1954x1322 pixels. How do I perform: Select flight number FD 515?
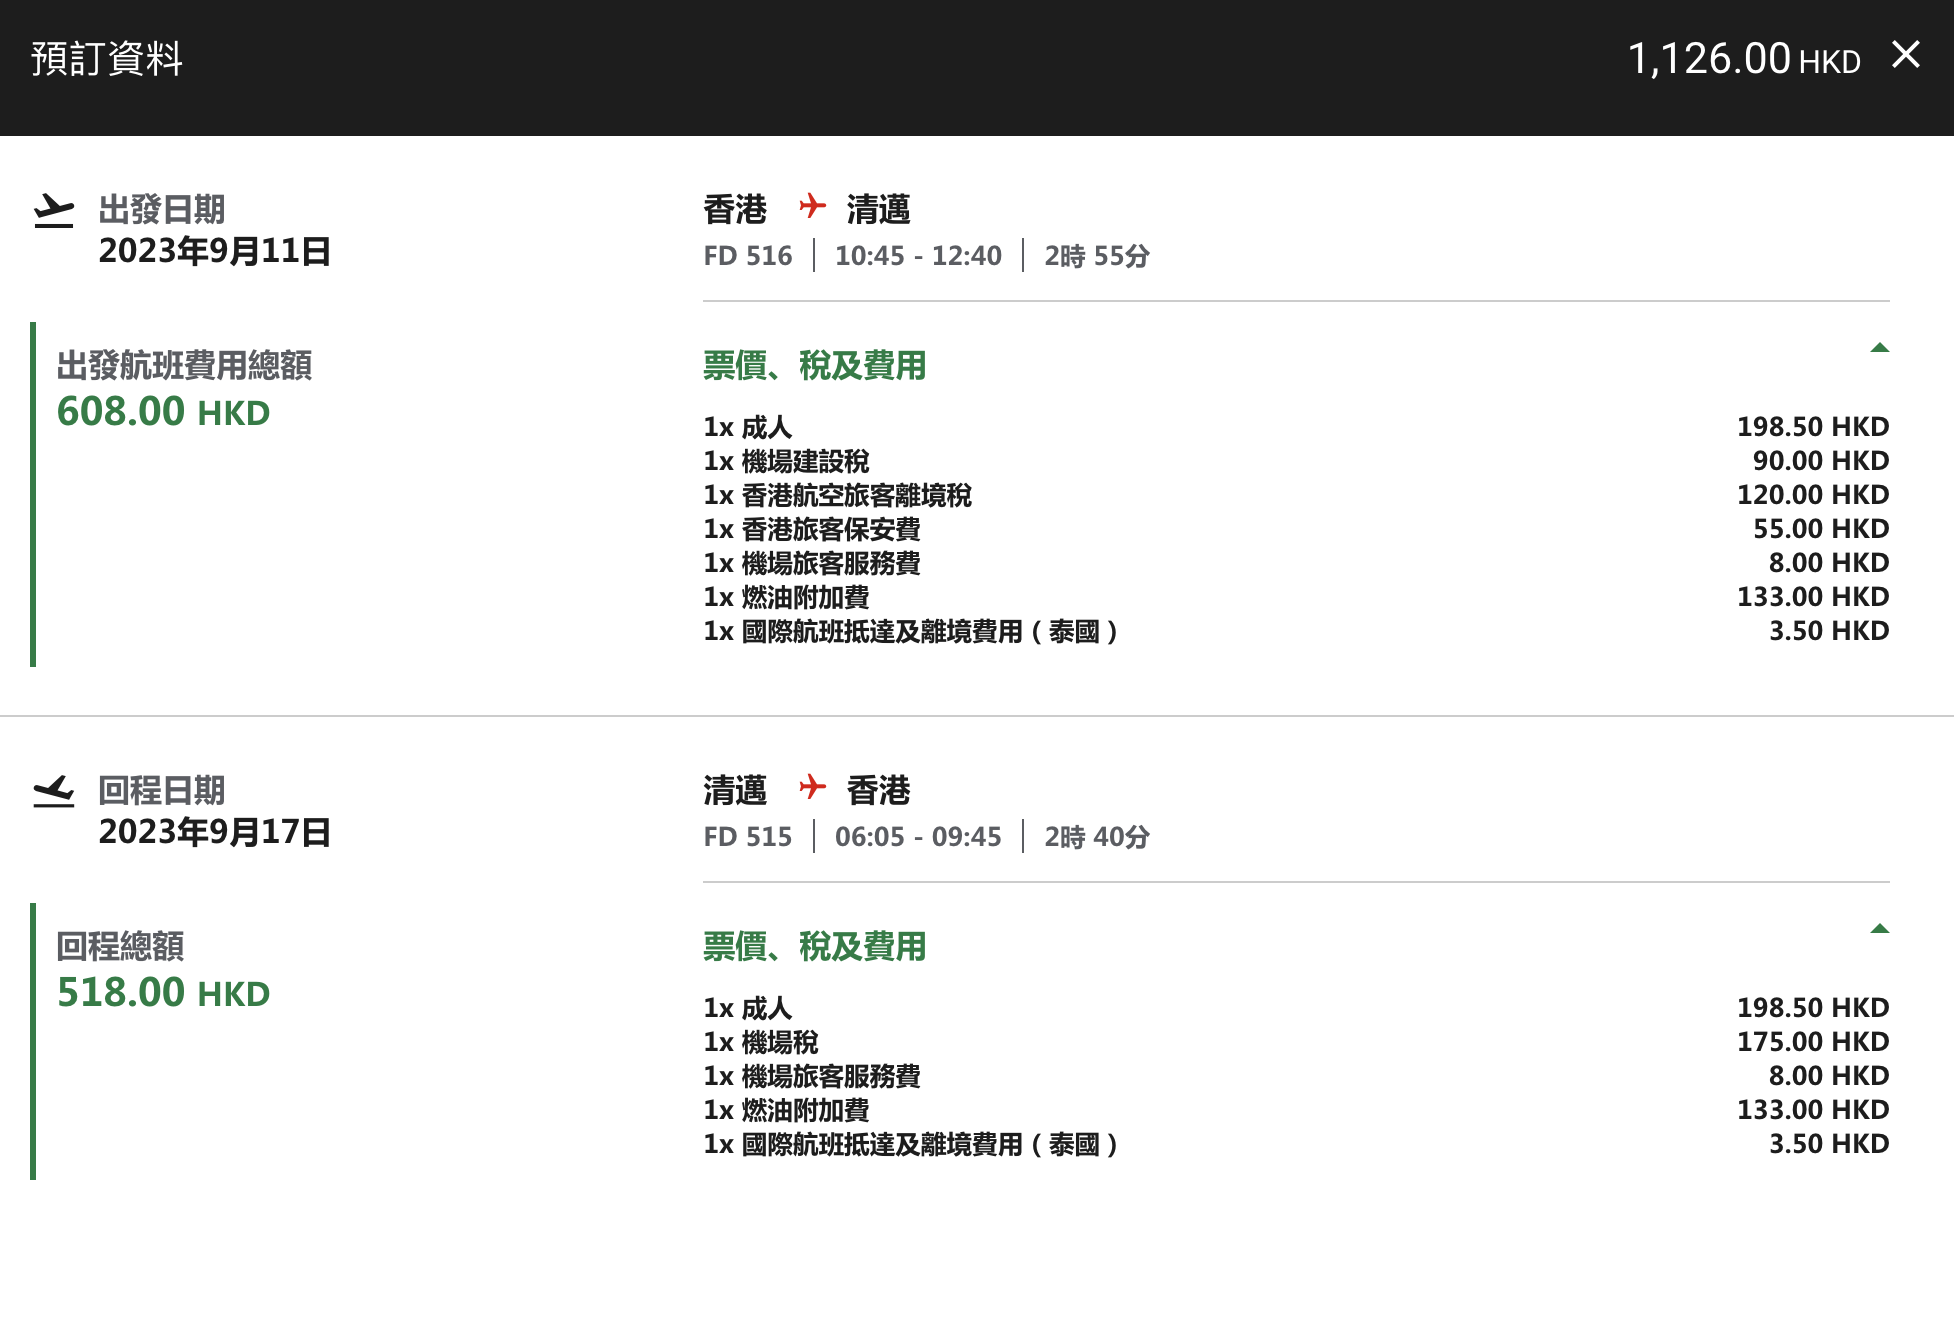[x=747, y=837]
